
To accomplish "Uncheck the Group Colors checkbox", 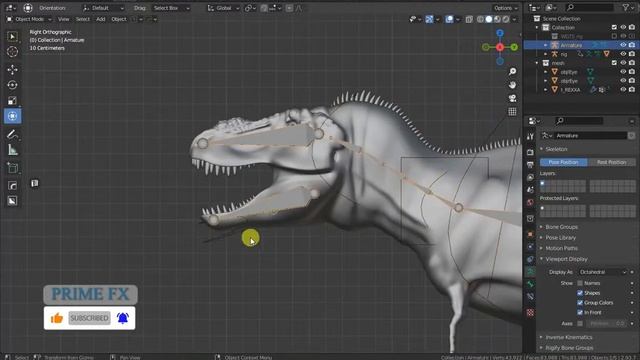I will tap(580, 302).
